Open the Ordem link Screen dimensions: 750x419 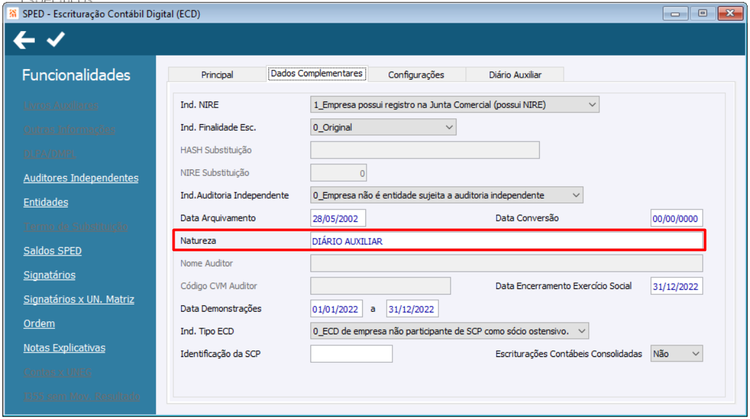coord(39,323)
